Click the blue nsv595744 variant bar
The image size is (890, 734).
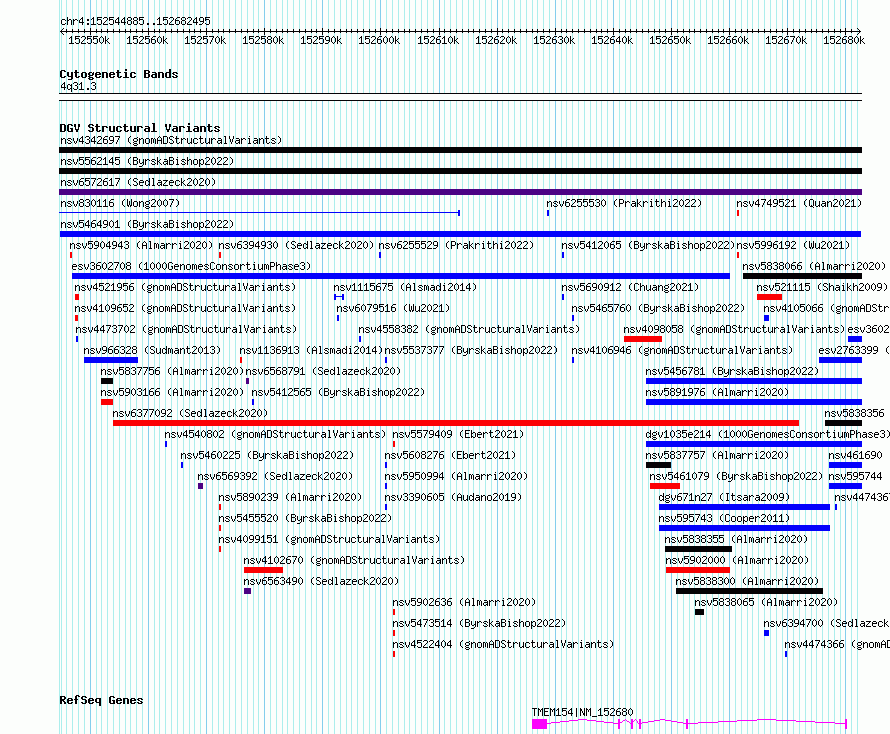(845, 486)
